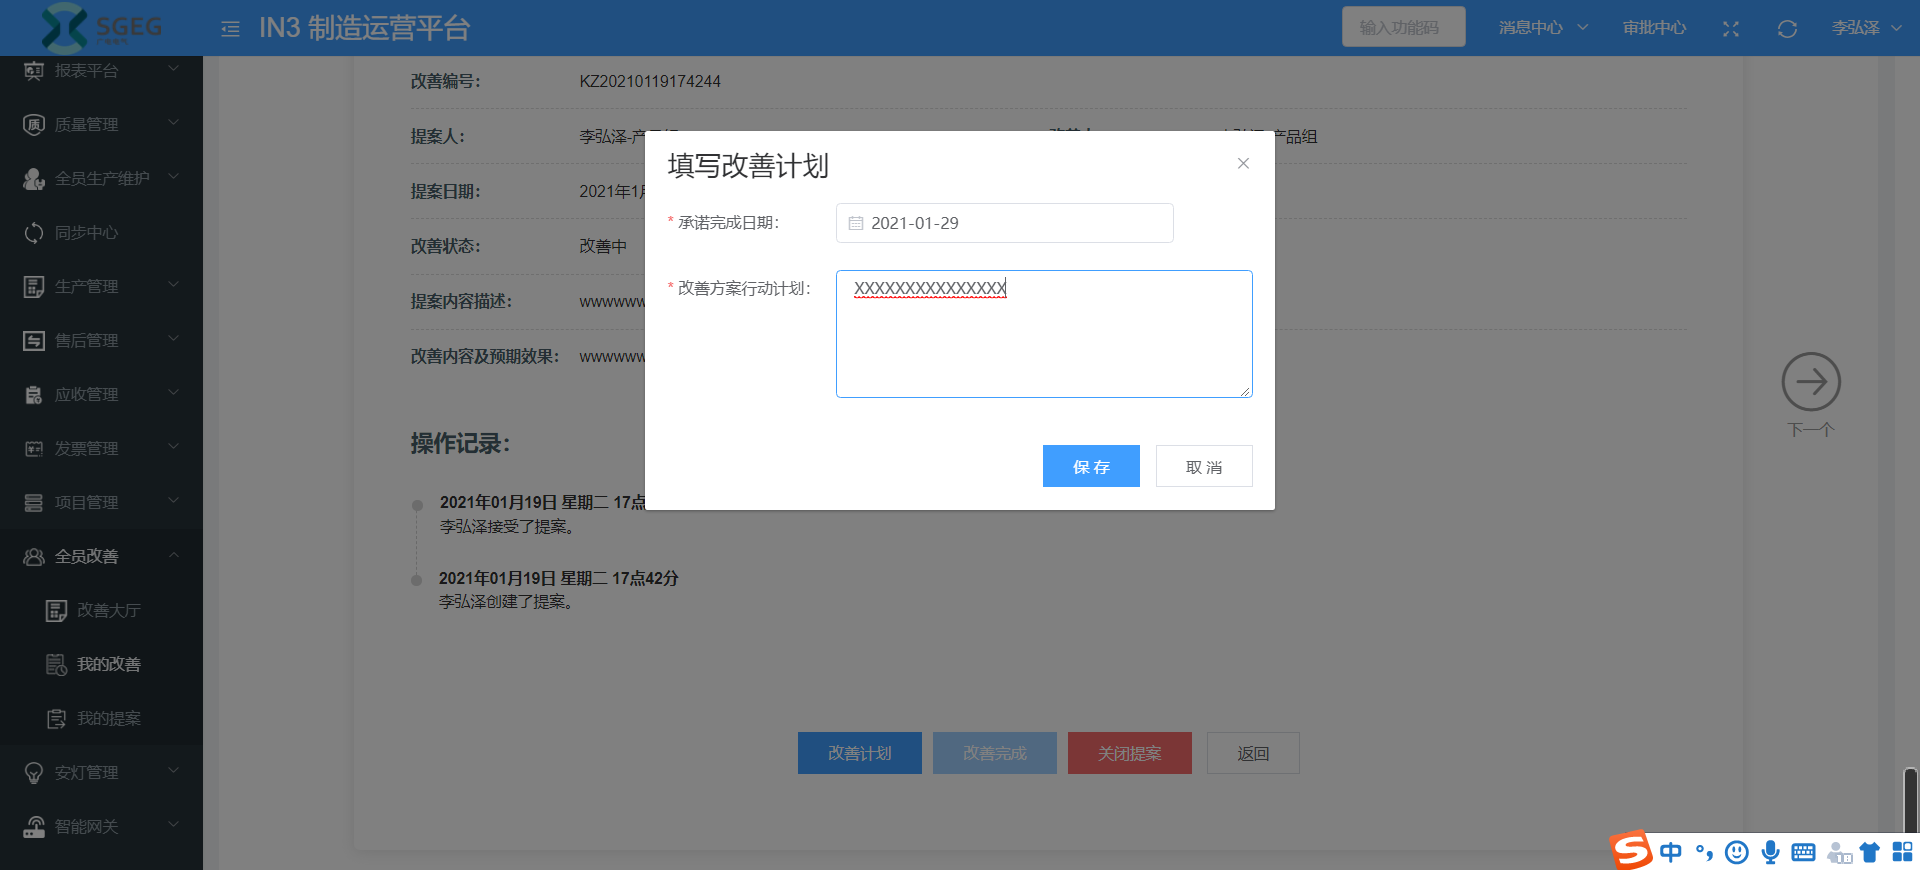Expand the 质量管理 sidebar menu

tap(100, 124)
